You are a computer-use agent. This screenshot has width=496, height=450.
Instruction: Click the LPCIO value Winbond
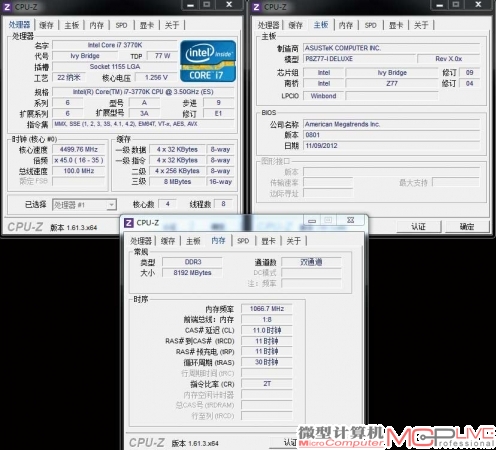coord(323,96)
